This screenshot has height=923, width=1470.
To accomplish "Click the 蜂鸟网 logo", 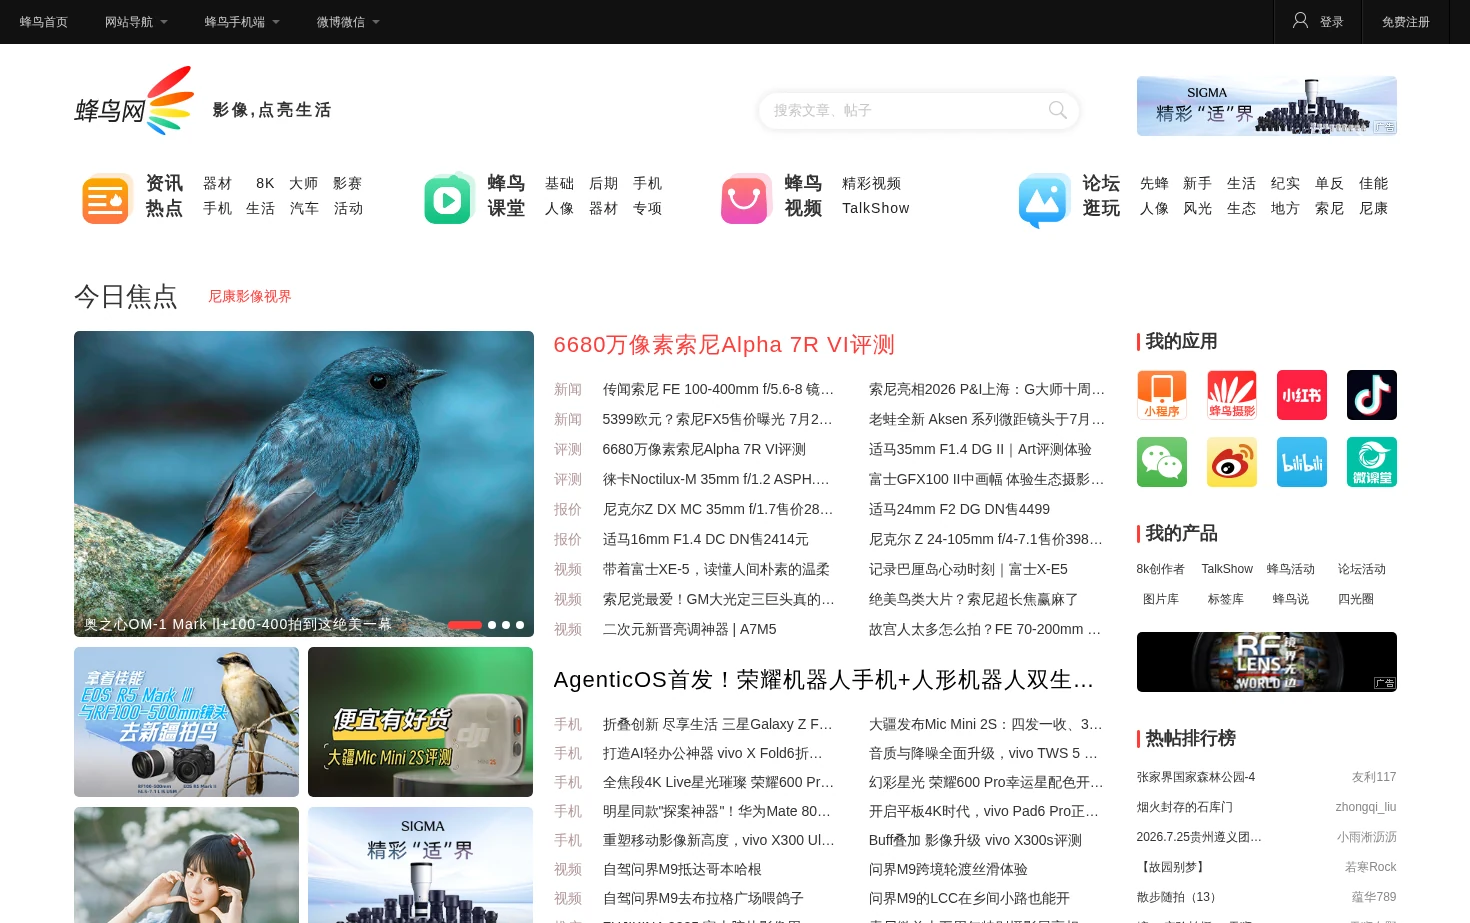I will [x=134, y=101].
